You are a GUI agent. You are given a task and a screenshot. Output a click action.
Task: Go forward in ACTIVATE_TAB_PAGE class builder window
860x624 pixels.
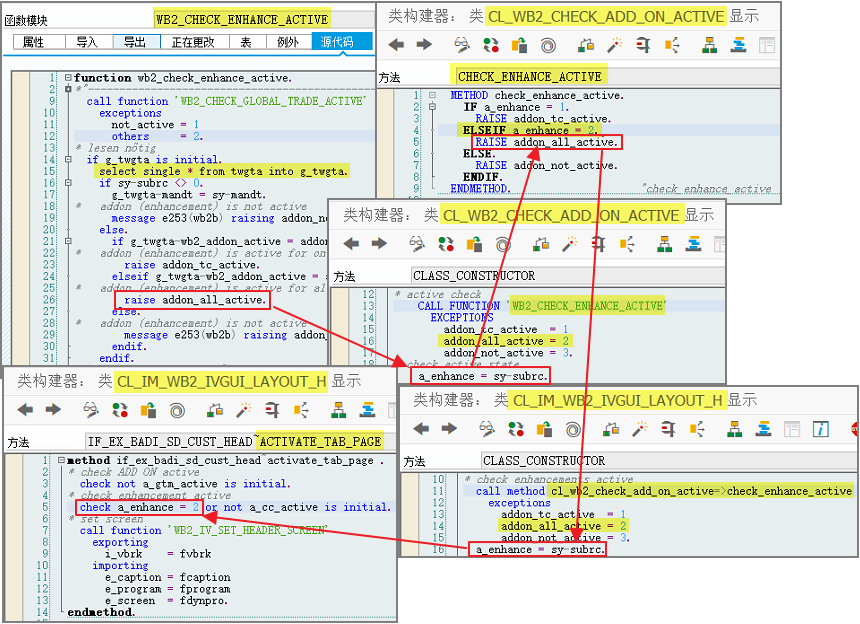click(x=53, y=409)
